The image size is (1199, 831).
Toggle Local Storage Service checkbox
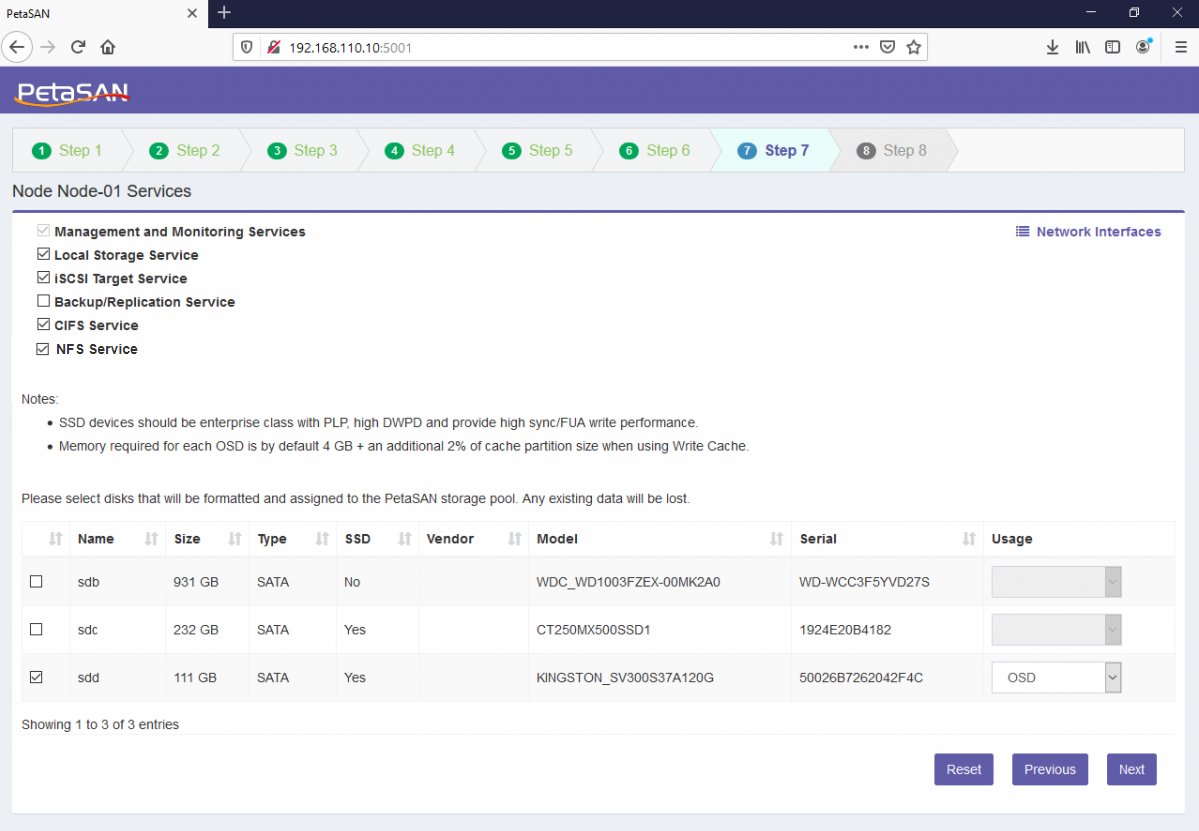coord(44,255)
